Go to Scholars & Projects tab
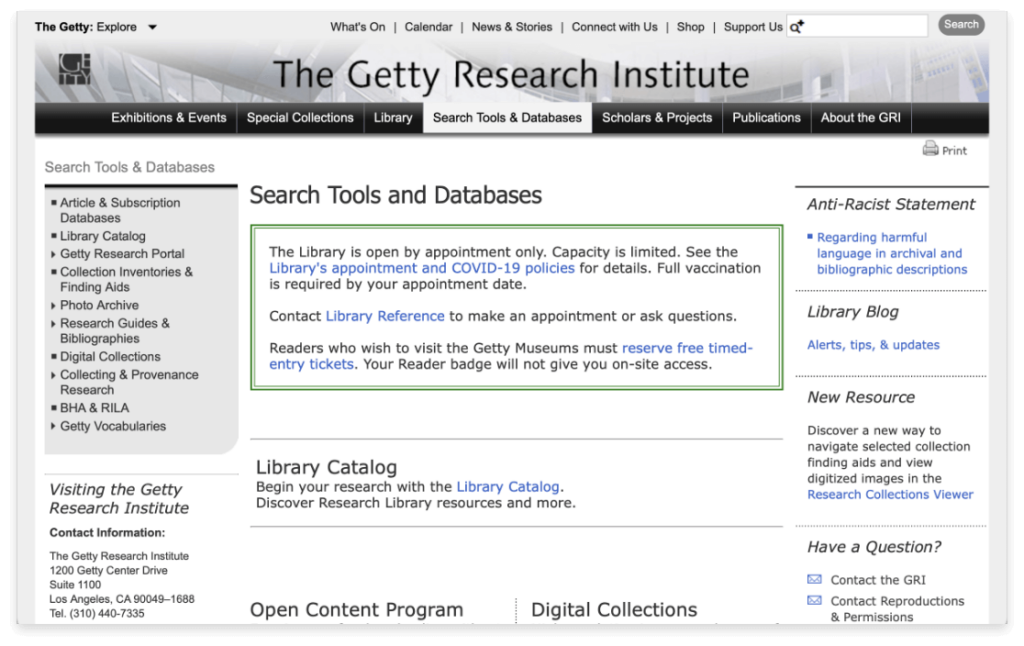This screenshot has height=646, width=1024. (x=657, y=118)
